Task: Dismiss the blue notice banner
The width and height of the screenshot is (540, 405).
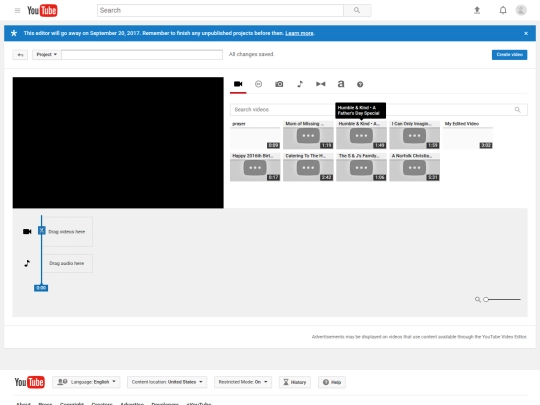Action: pos(526,33)
